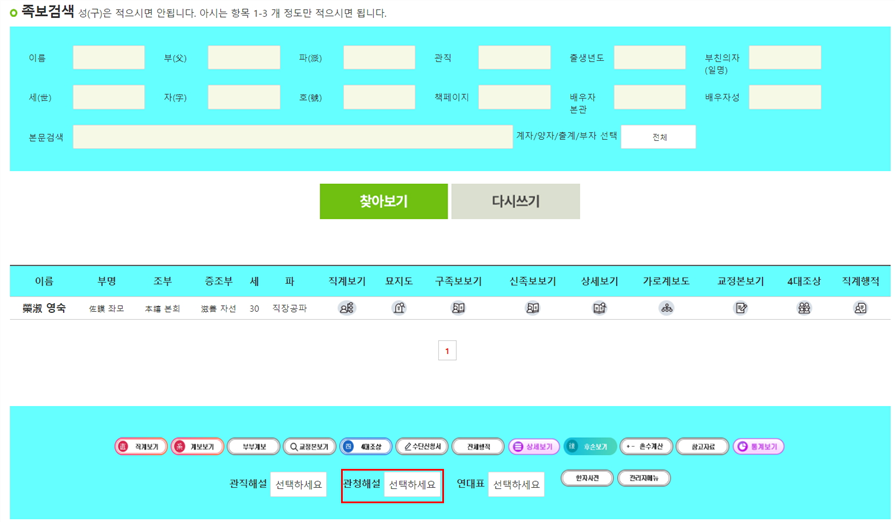Focus the 파(派) input field

click(x=379, y=58)
